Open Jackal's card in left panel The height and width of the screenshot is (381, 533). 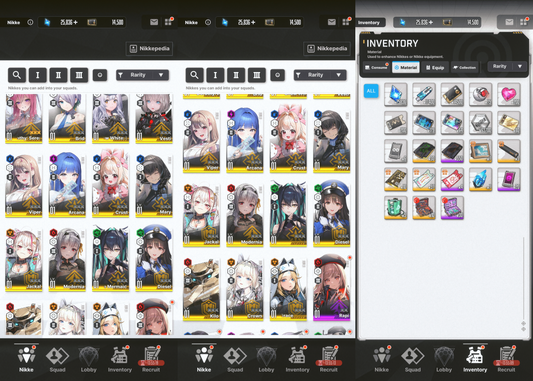pyautogui.click(x=23, y=260)
